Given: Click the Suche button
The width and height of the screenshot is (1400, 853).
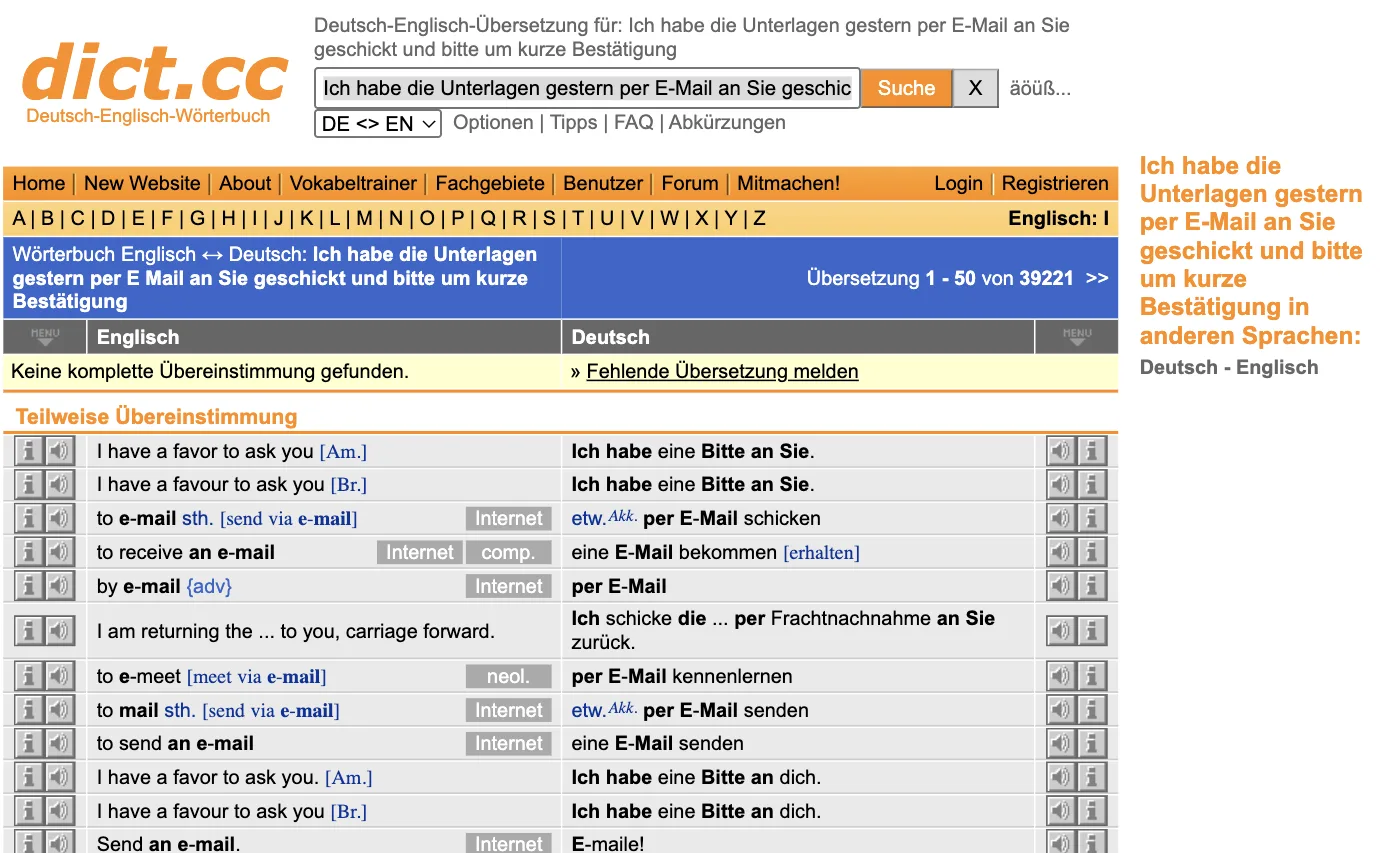Looking at the screenshot, I should [x=906, y=88].
